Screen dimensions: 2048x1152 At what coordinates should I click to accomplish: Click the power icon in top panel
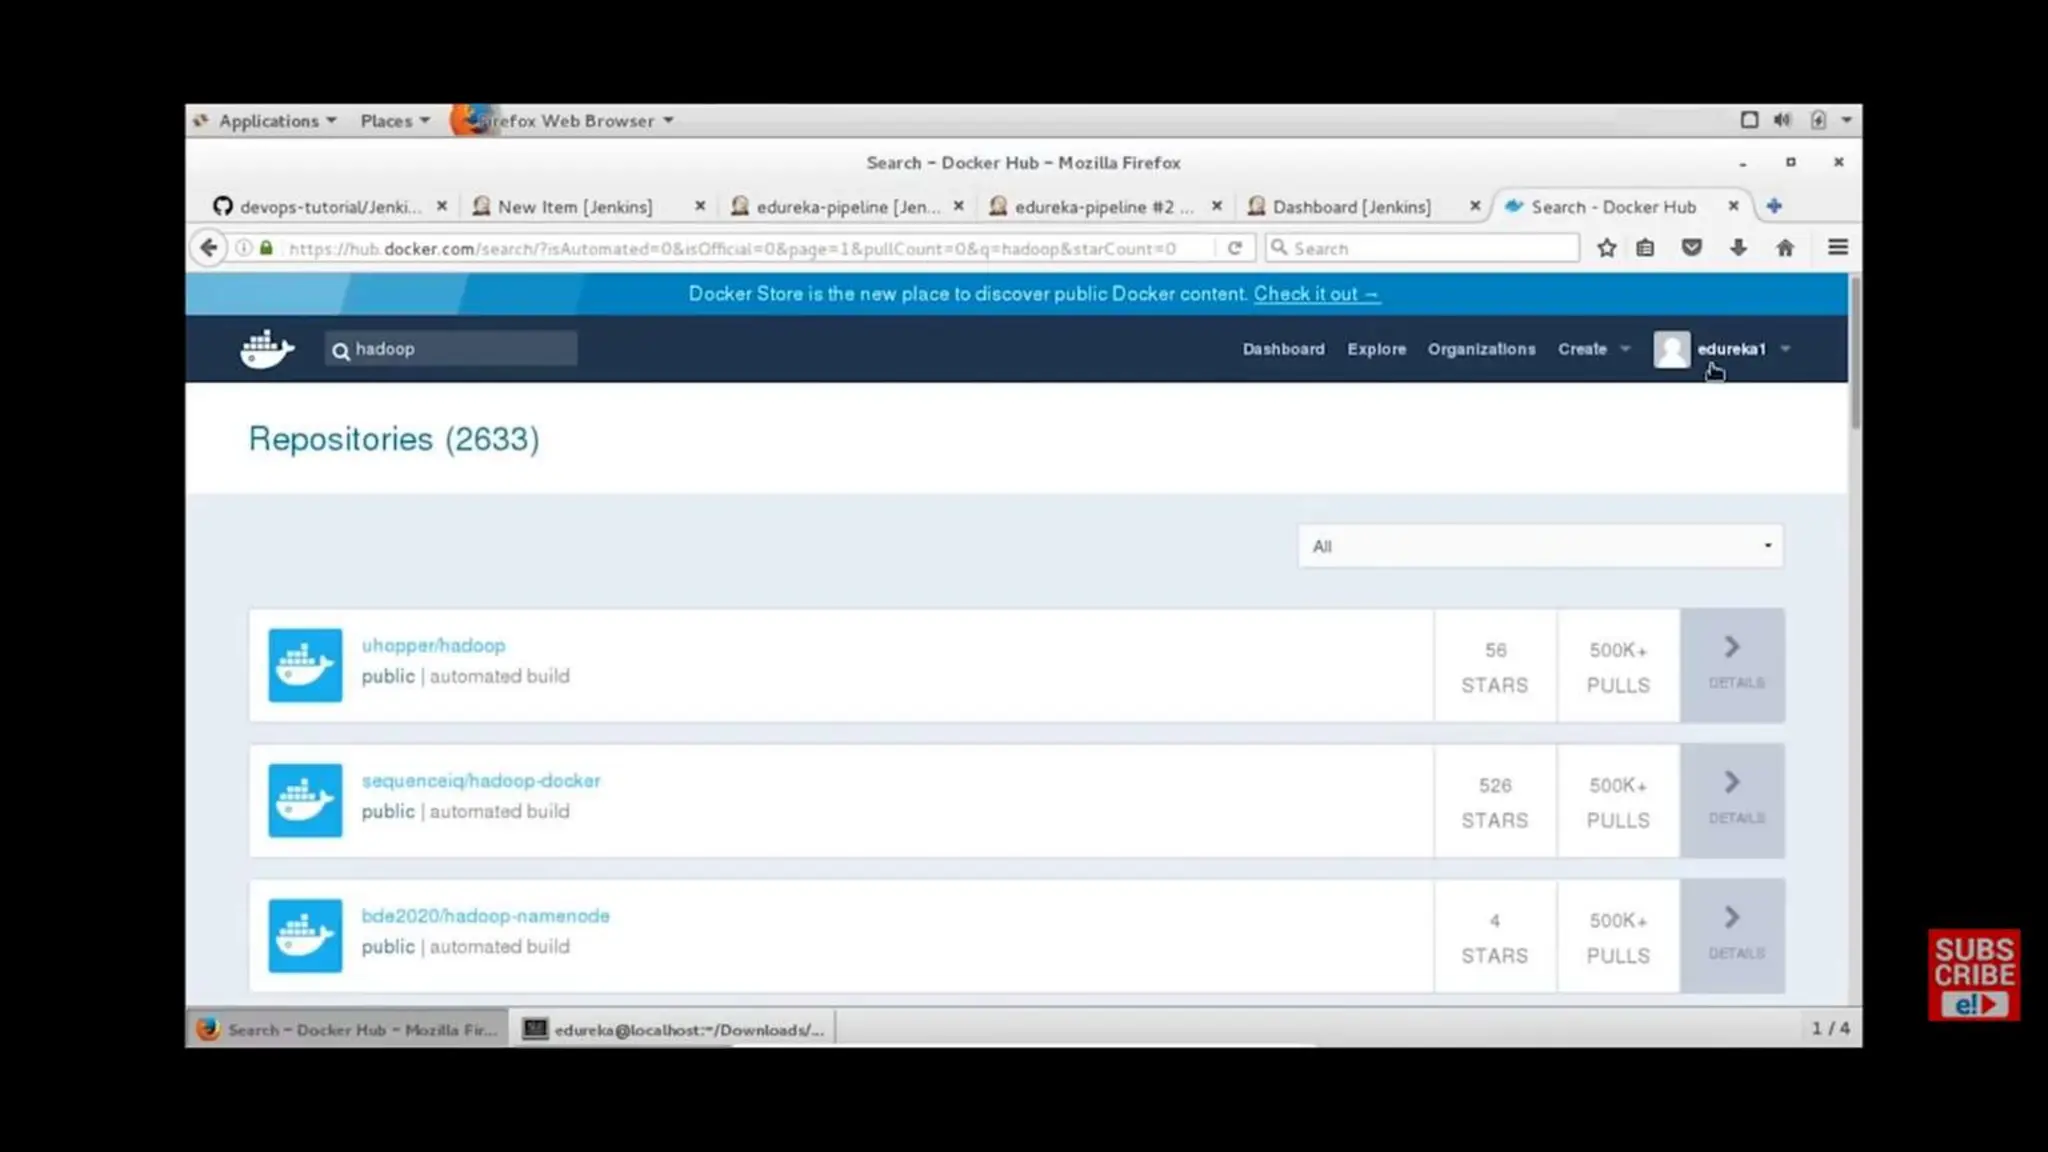(x=1819, y=120)
